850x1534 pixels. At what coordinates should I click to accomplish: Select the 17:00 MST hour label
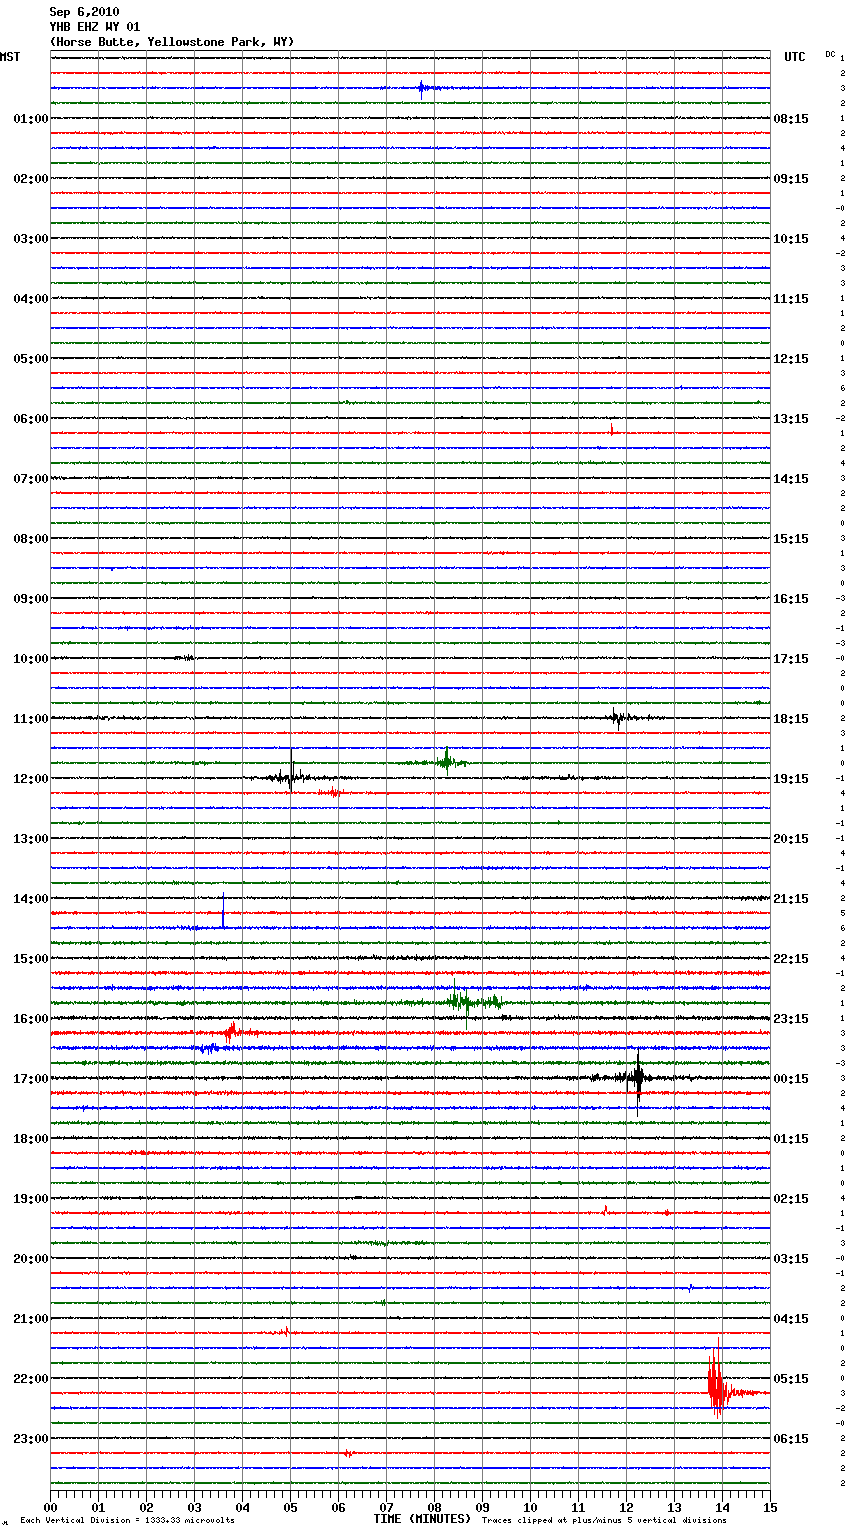[31, 1079]
